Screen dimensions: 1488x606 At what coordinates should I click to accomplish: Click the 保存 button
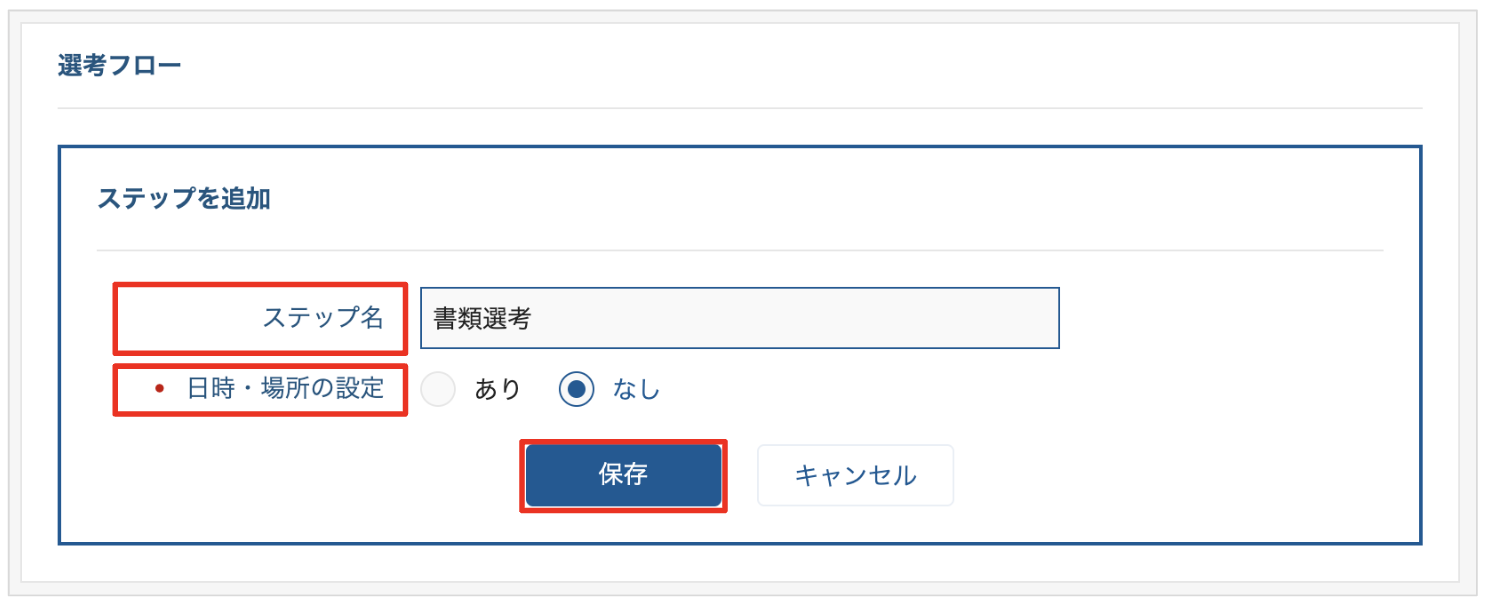point(622,476)
